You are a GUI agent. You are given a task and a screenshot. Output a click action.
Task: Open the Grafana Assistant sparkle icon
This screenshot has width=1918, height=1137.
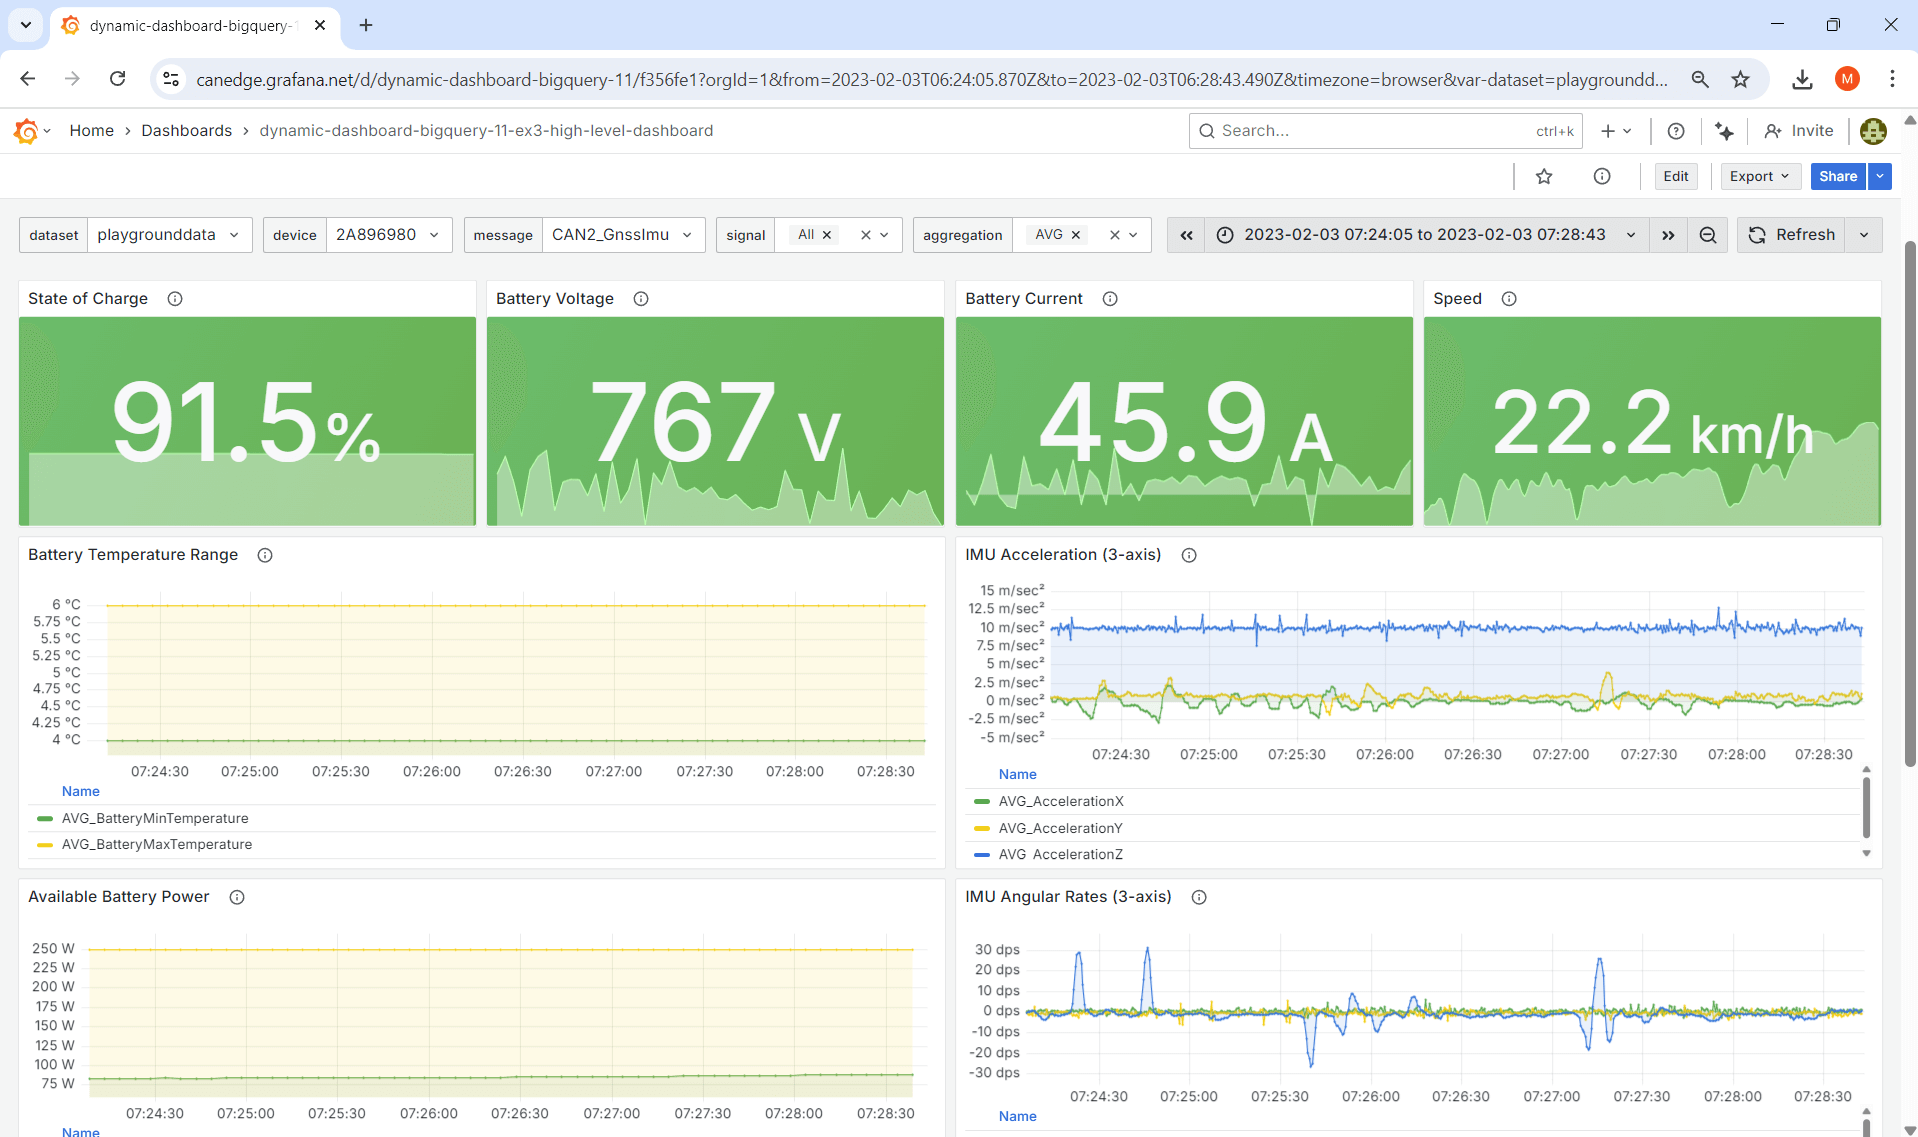pos(1724,131)
